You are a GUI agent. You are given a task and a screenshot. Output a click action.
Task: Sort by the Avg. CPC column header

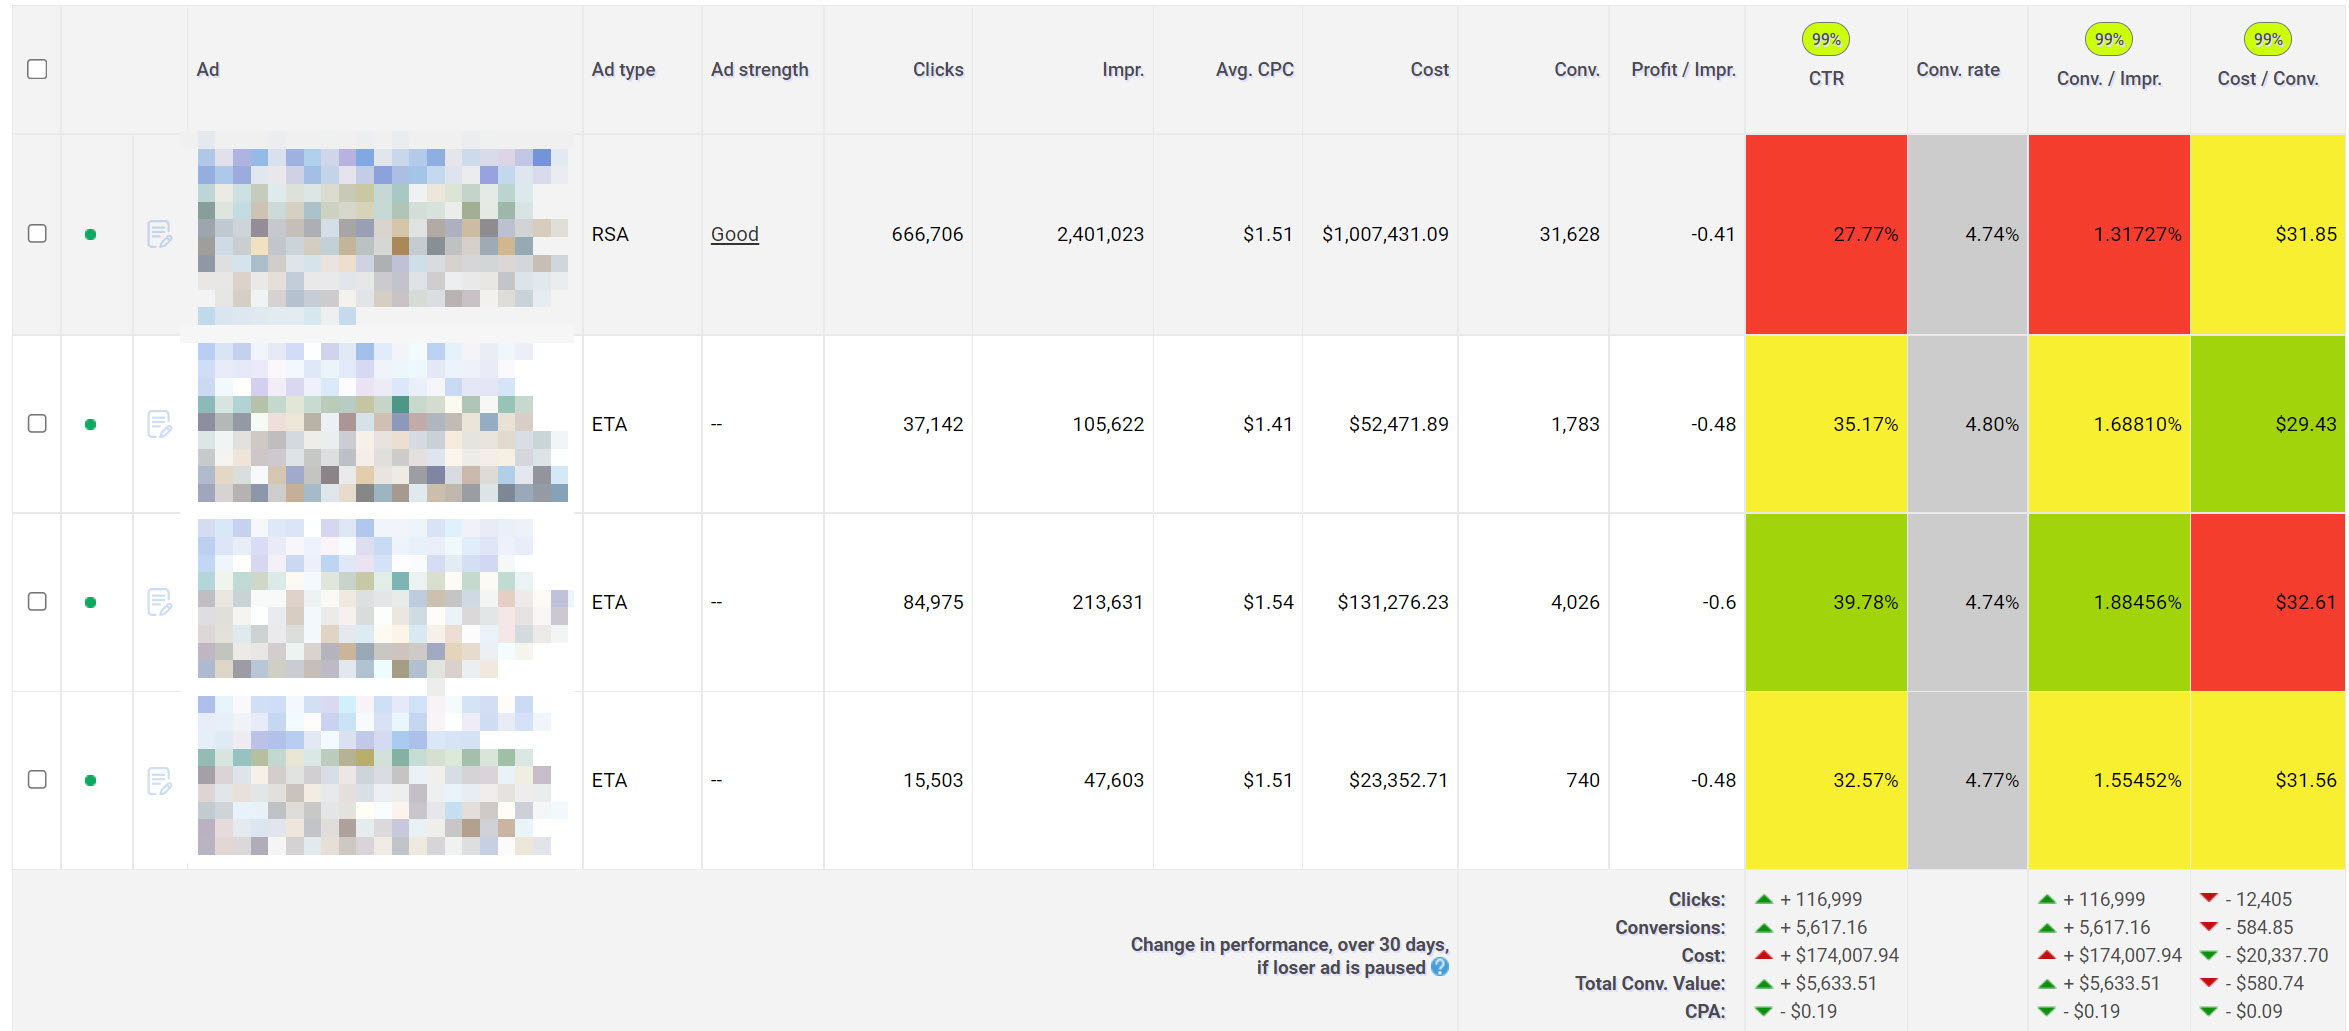tap(1254, 70)
